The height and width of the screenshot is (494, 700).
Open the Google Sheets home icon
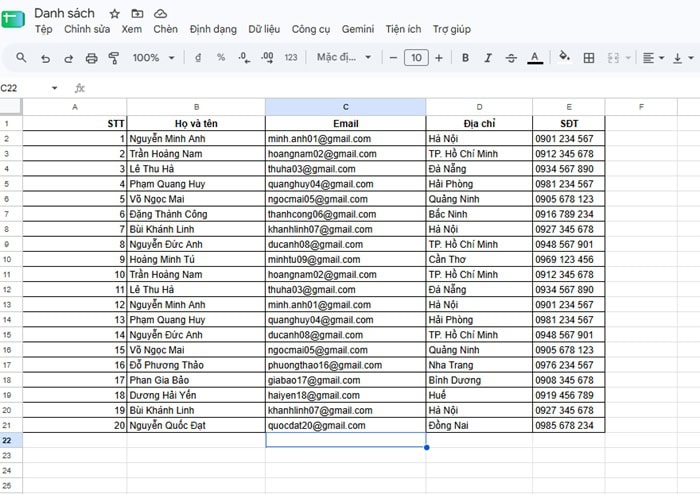13,19
